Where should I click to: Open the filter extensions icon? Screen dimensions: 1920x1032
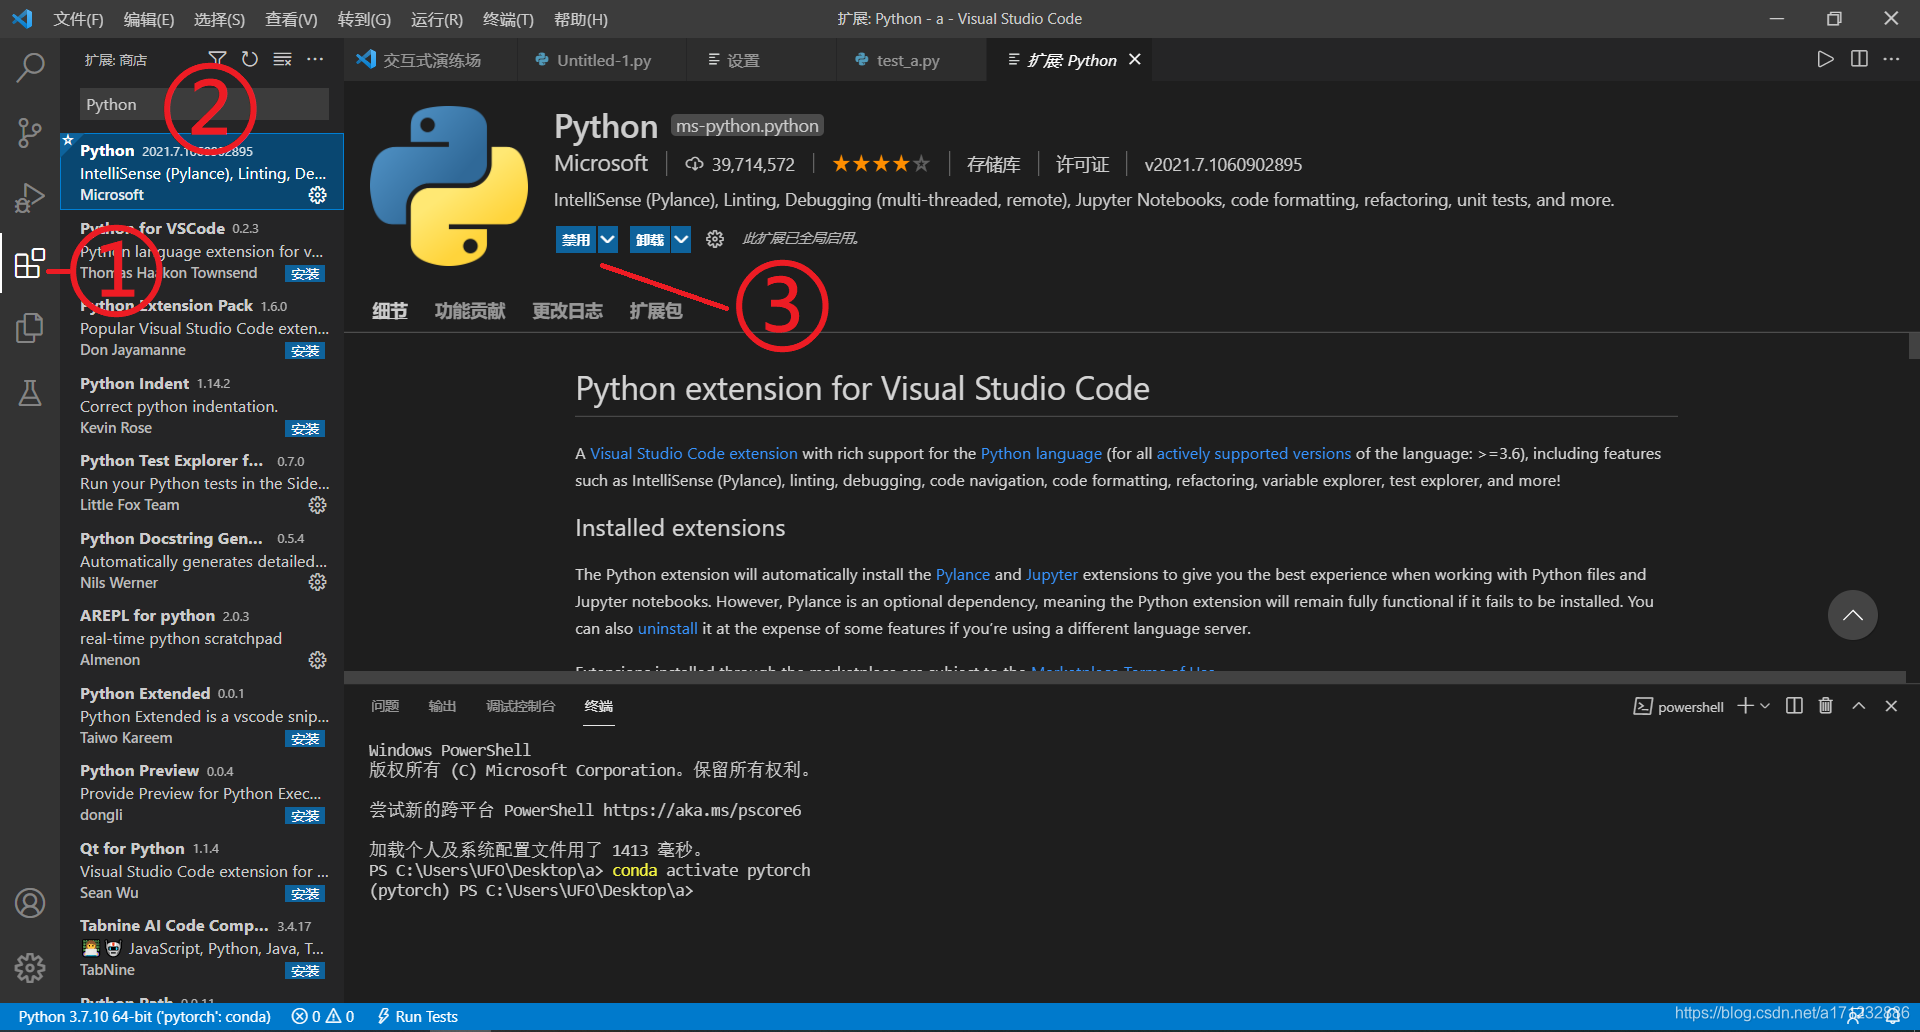tap(217, 59)
